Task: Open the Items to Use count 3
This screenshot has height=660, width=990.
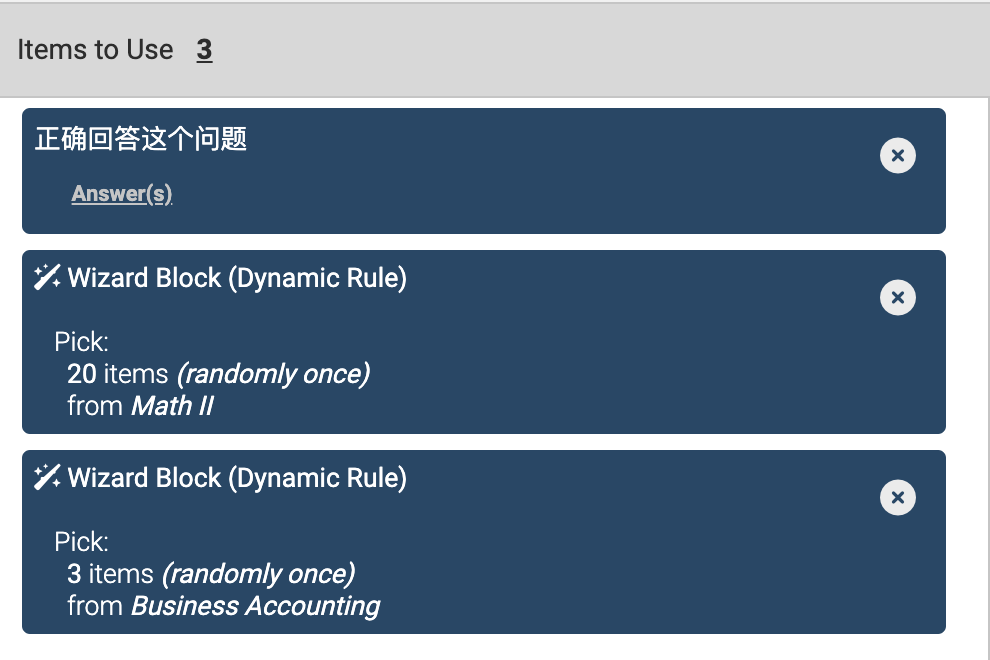Action: click(204, 50)
